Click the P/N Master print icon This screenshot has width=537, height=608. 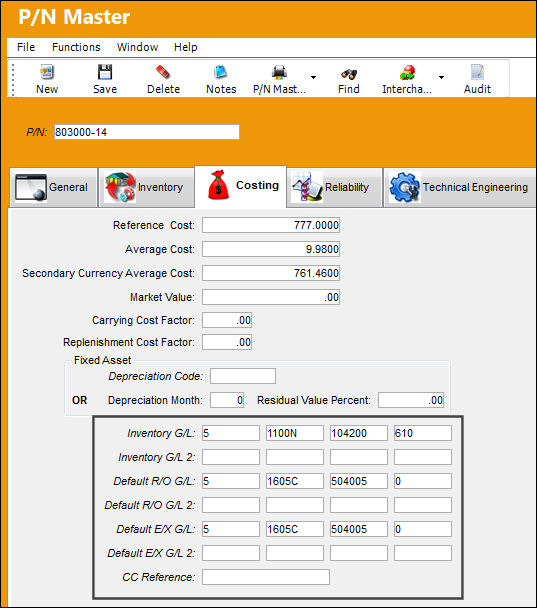tap(279, 72)
